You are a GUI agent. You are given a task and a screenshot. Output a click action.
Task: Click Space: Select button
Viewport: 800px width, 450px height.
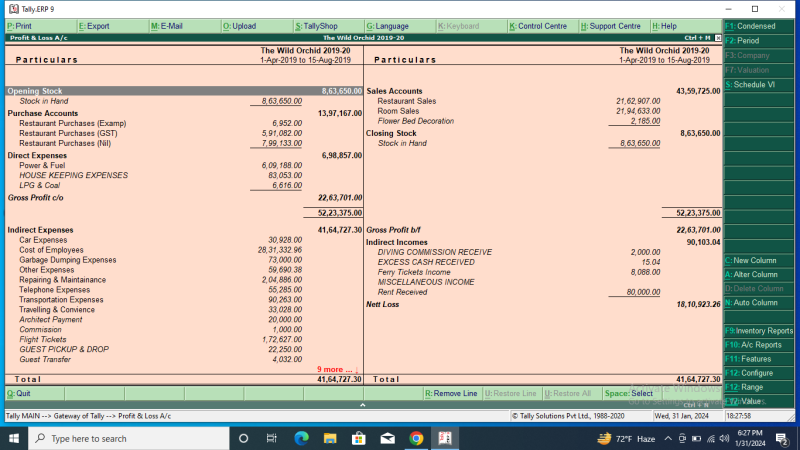(x=632, y=393)
